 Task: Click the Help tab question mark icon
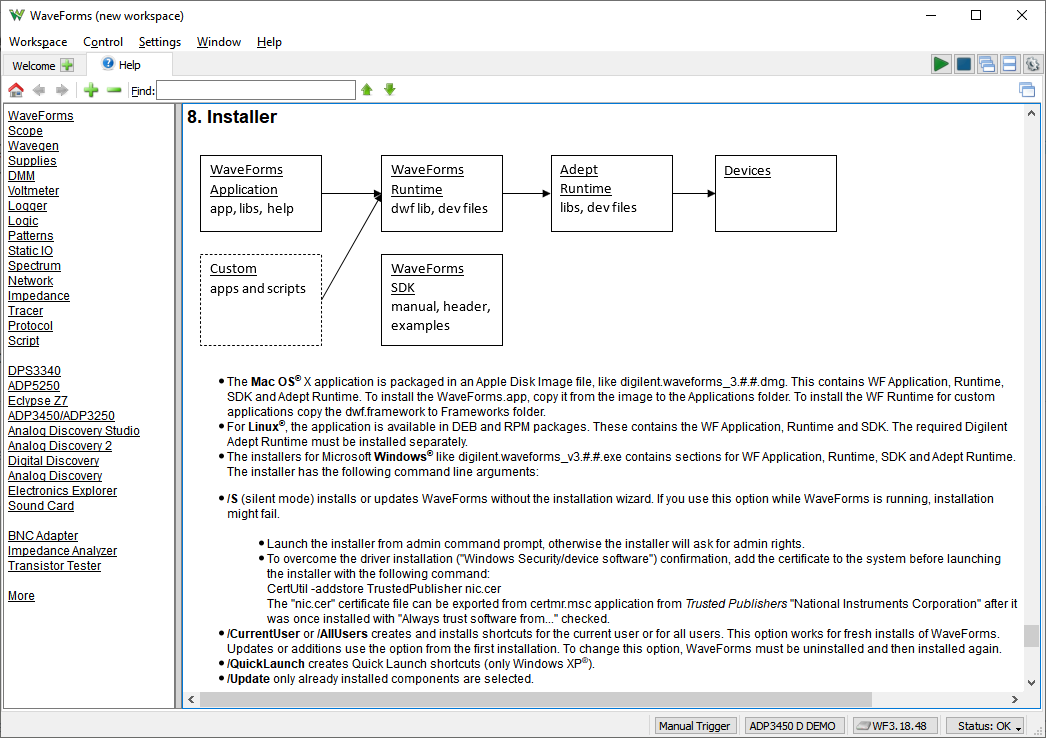tap(108, 63)
